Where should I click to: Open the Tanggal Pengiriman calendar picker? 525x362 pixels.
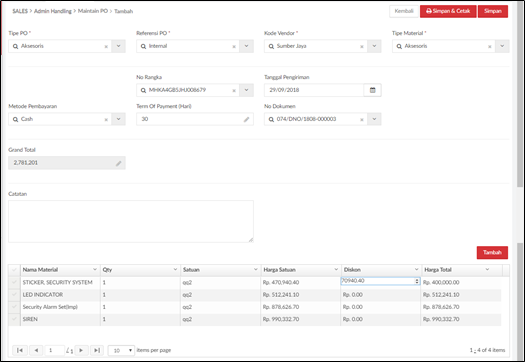coord(372,90)
